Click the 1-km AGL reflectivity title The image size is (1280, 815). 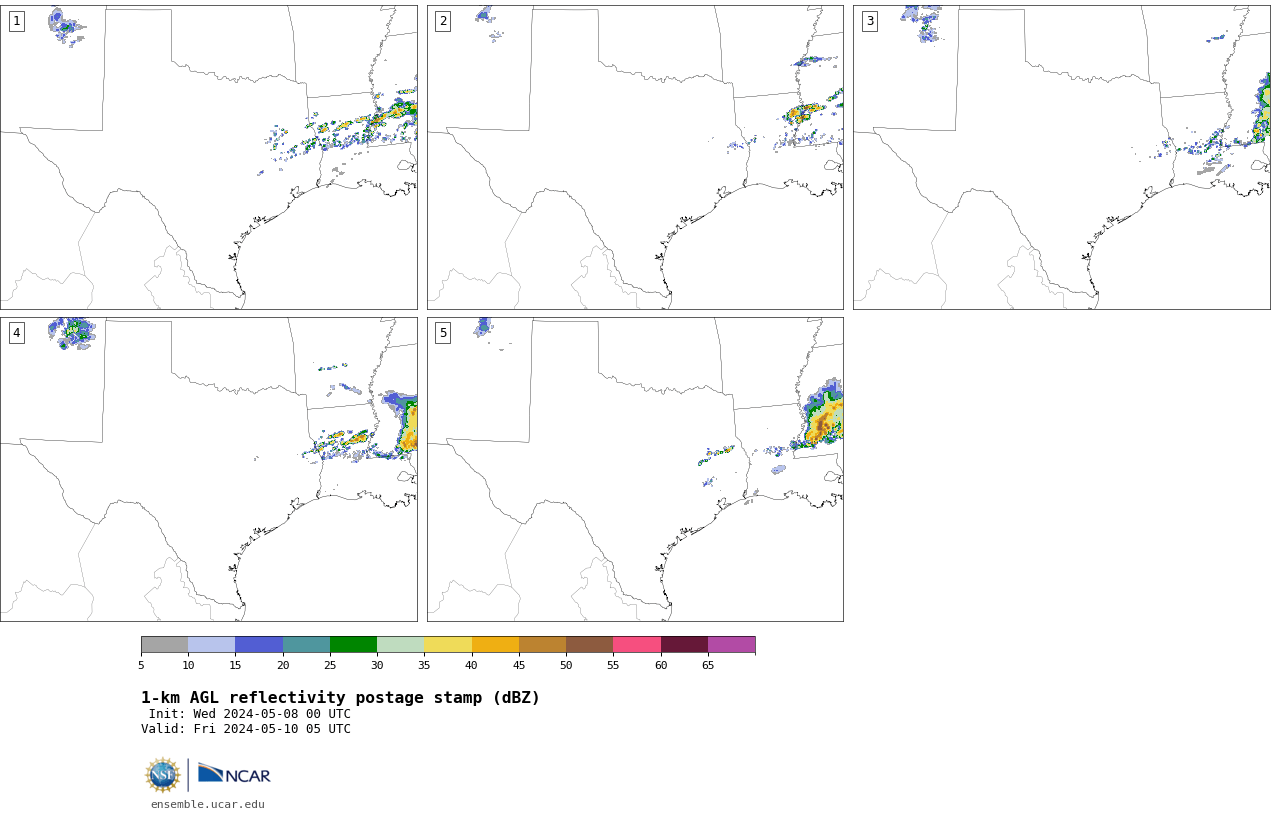click(x=340, y=698)
